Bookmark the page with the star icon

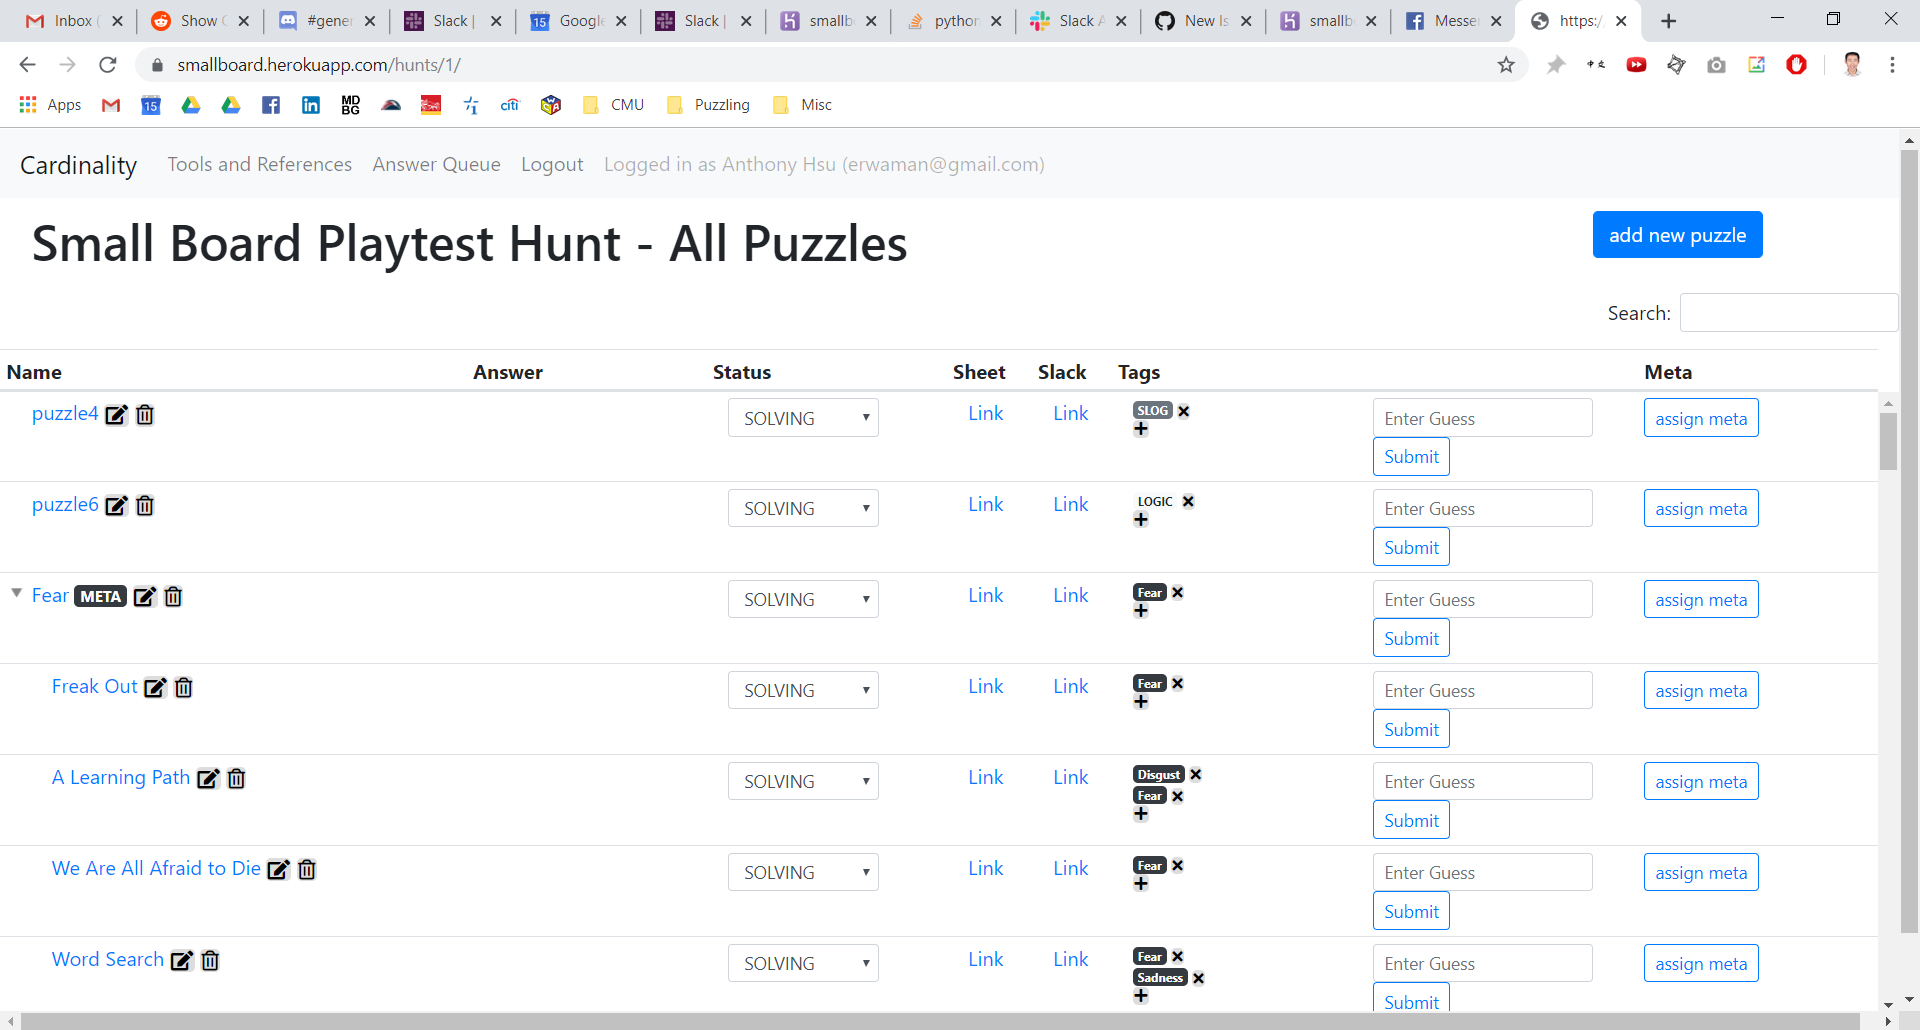click(x=1506, y=64)
